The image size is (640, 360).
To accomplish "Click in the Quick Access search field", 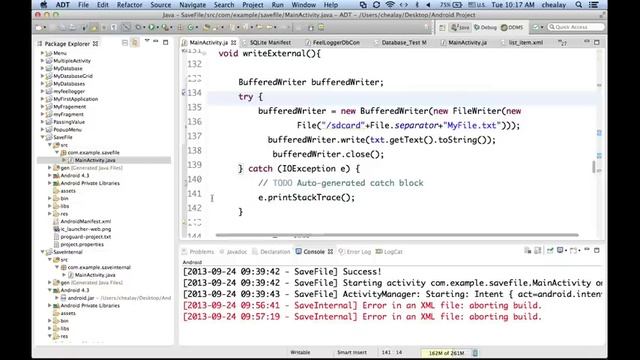I will point(576,27).
